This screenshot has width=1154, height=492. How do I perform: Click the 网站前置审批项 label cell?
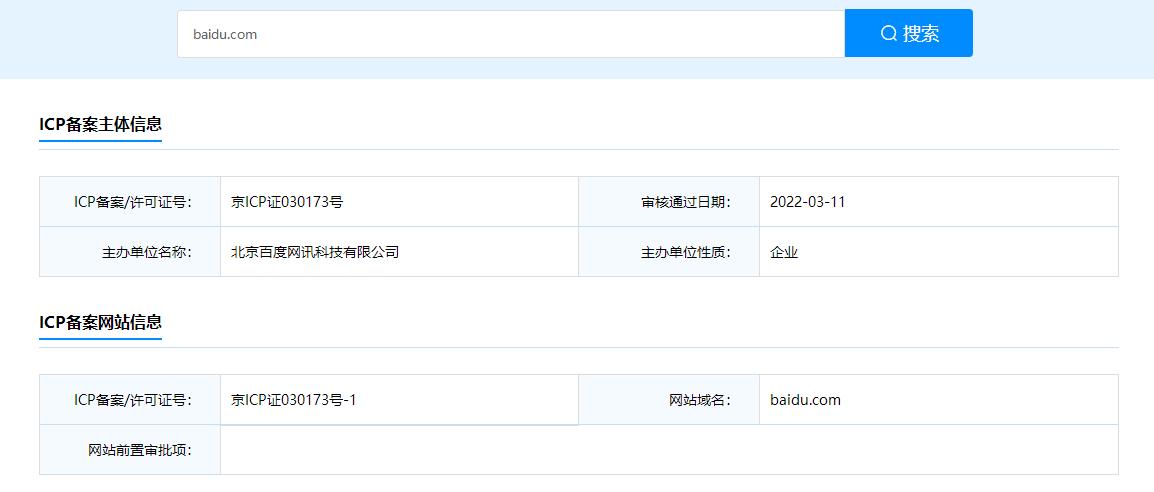[x=130, y=450]
